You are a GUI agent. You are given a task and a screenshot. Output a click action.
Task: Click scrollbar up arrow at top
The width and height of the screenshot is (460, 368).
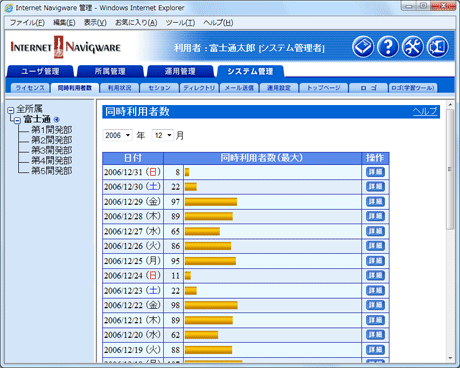click(x=450, y=105)
